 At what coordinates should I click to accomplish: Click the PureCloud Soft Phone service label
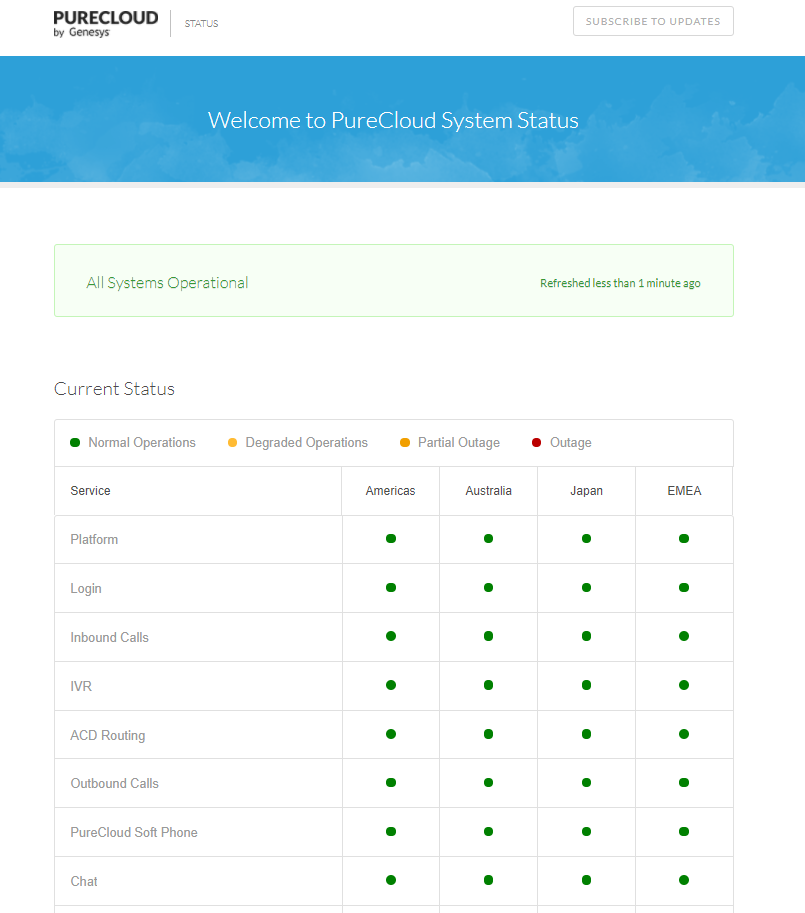(134, 833)
